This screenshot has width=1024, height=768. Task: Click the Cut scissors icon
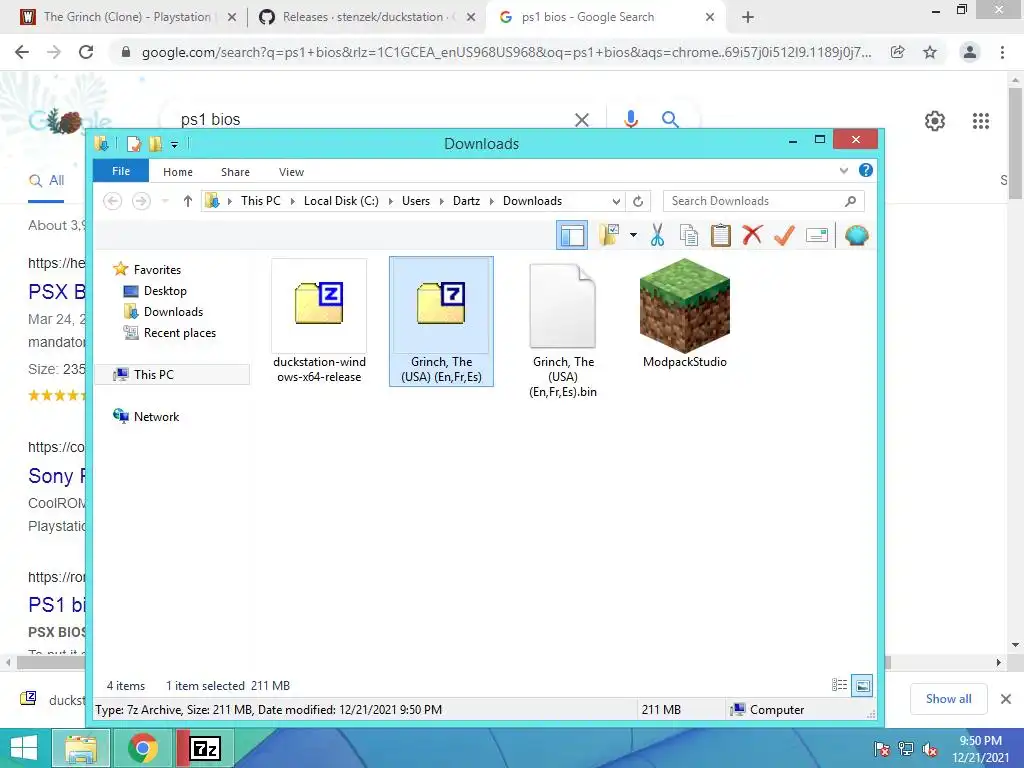[657, 235]
